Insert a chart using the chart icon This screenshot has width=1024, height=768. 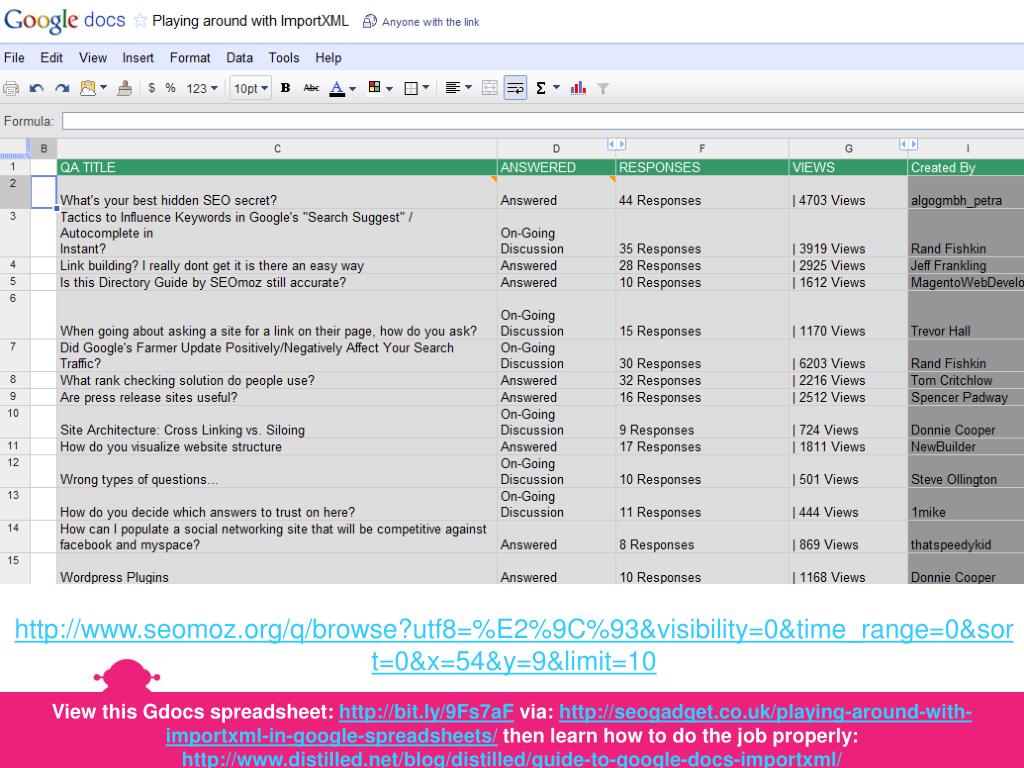coord(578,88)
